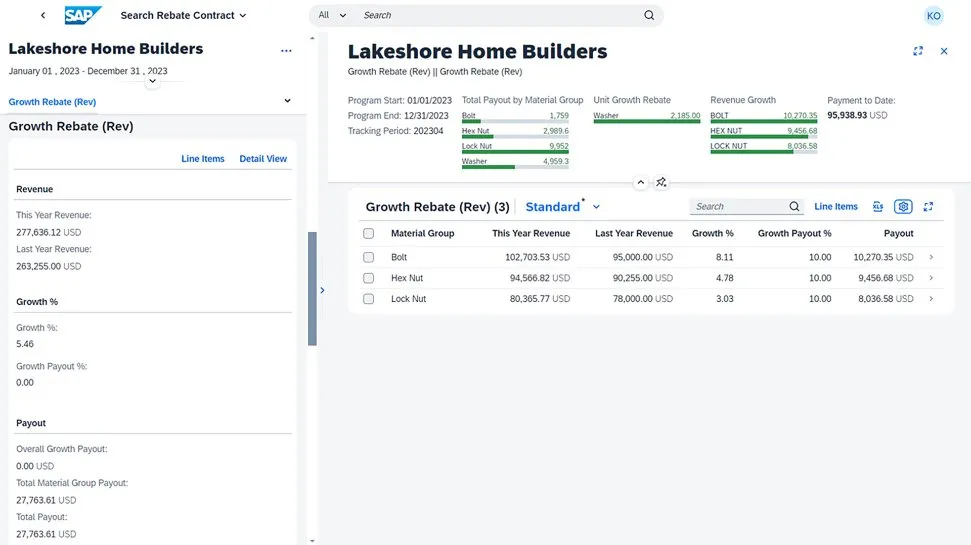Click the Growth Payout % column header
Viewport: 971px width, 545px height.
(795, 233)
